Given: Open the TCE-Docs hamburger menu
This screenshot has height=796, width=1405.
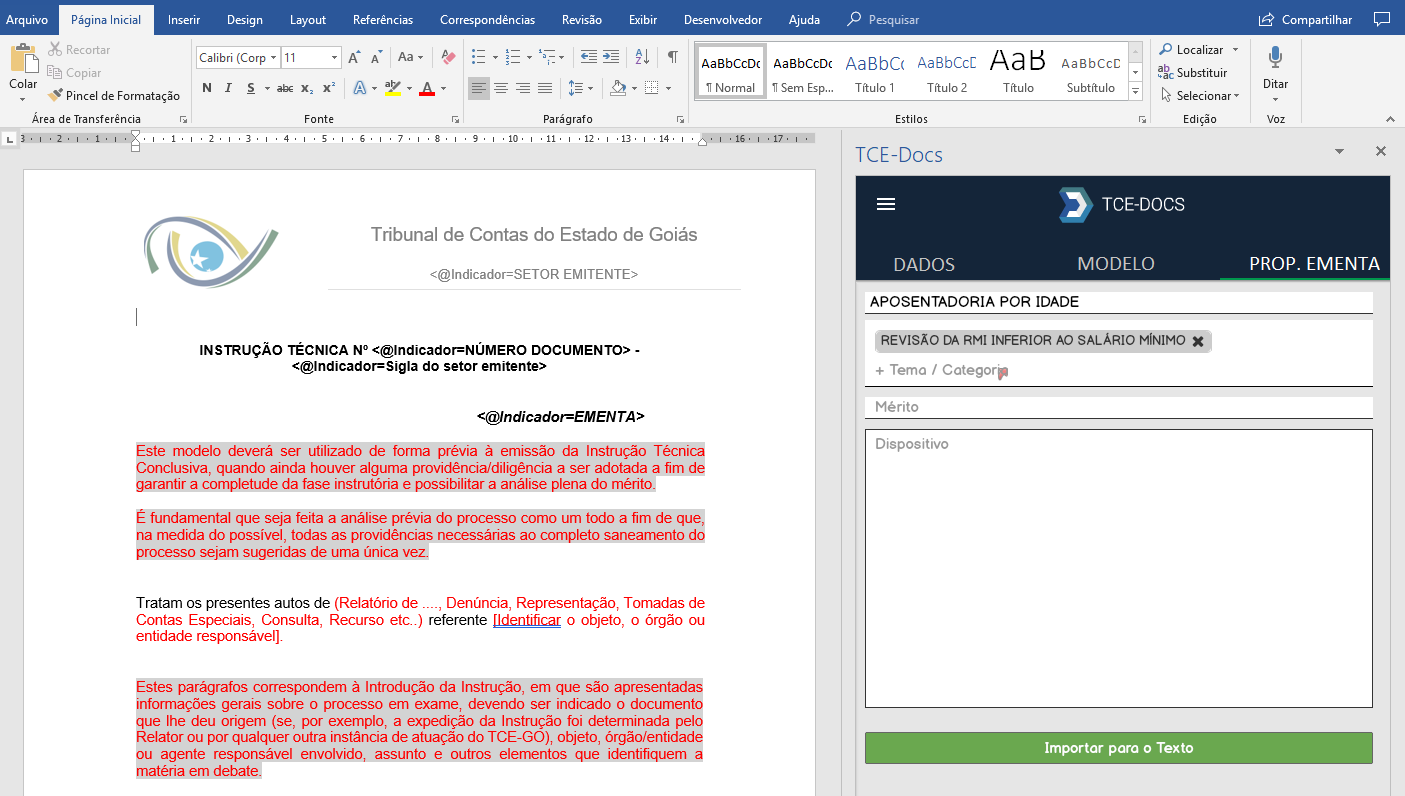Looking at the screenshot, I should pos(885,204).
